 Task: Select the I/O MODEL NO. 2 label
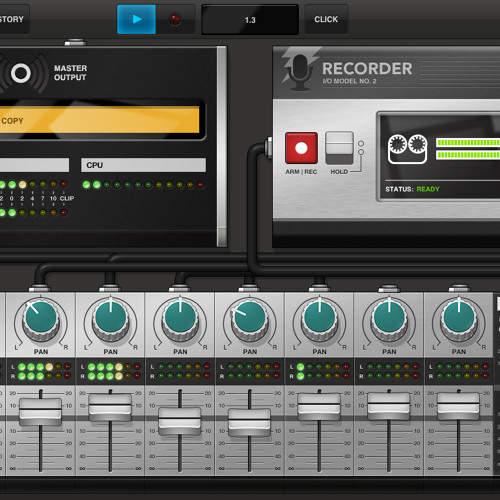[349, 81]
